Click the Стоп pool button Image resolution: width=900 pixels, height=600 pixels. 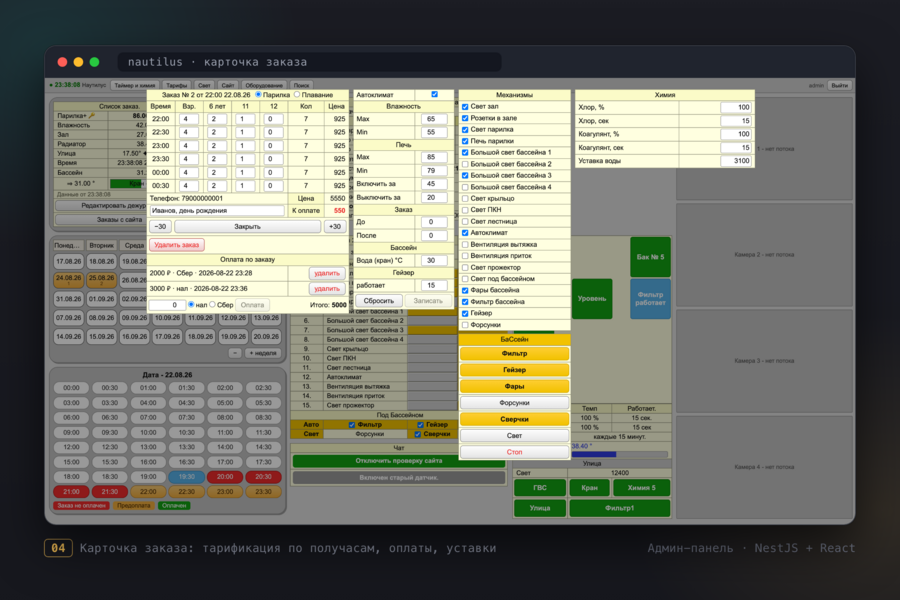click(514, 452)
